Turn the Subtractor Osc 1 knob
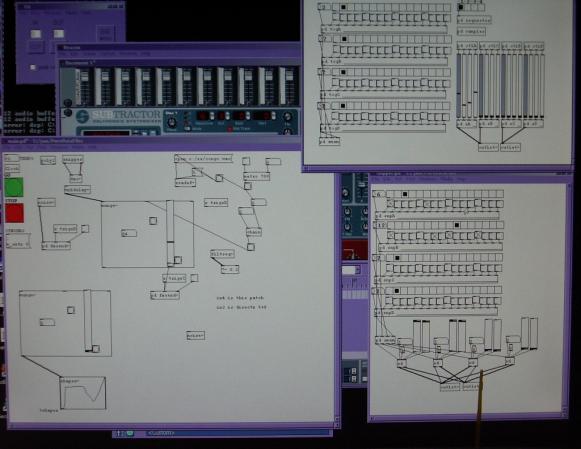The height and width of the screenshot is (449, 581). (x=171, y=122)
